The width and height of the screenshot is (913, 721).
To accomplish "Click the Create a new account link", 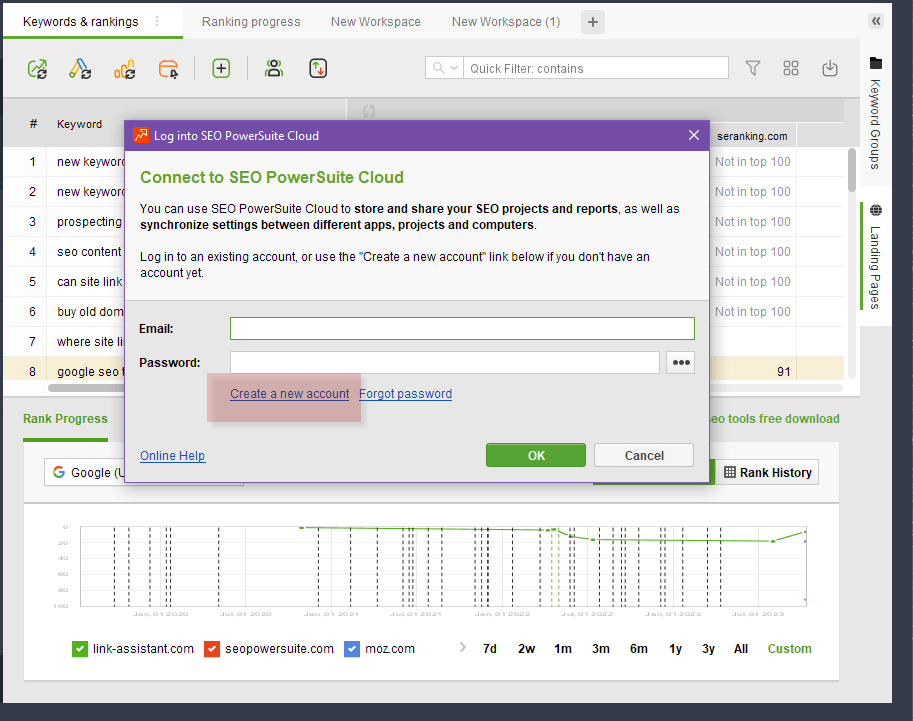I will [x=289, y=394].
